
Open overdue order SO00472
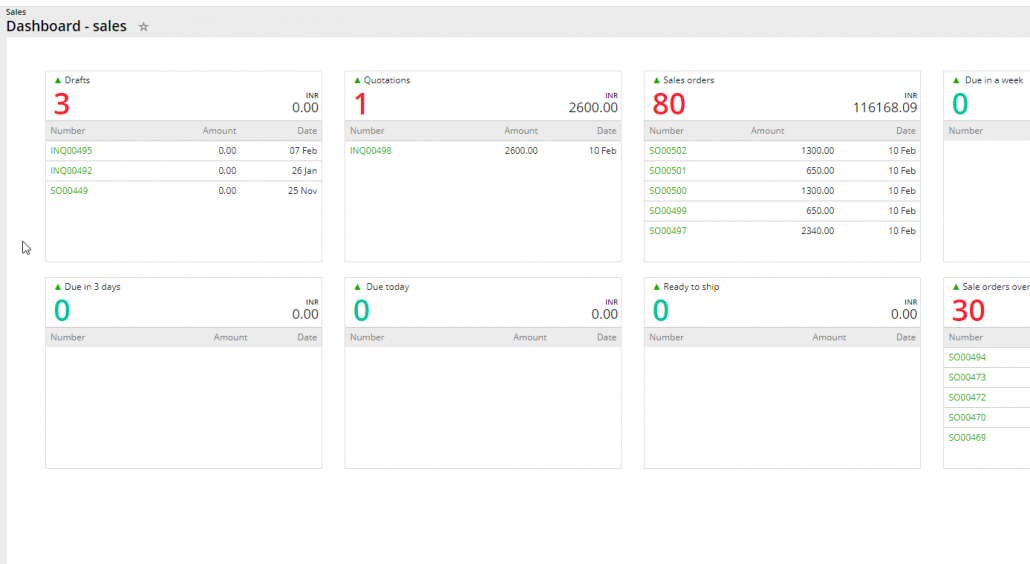[x=968, y=397]
